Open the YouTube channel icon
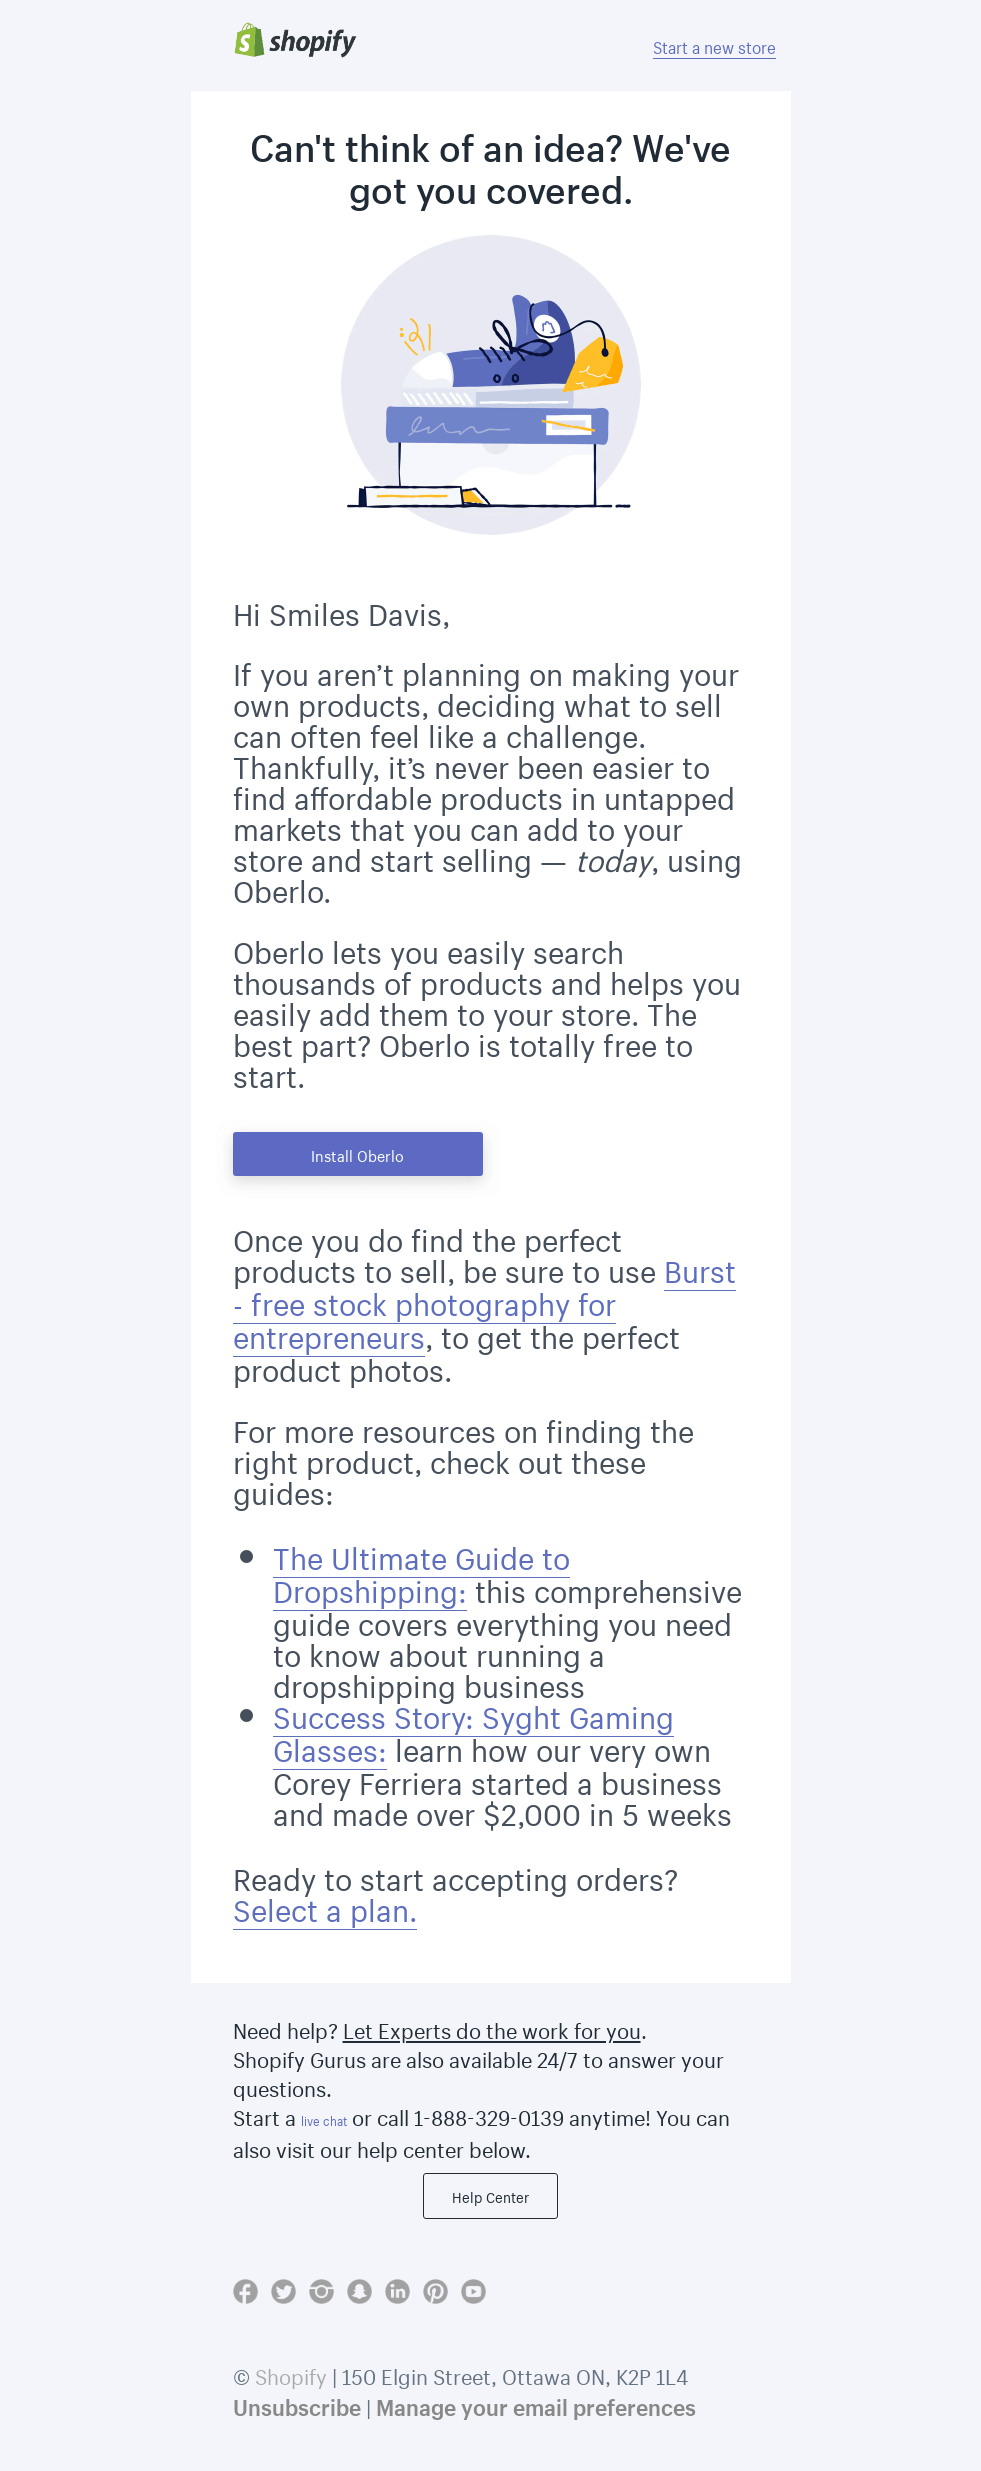Screen dimensions: 981x2471 click(x=470, y=2291)
